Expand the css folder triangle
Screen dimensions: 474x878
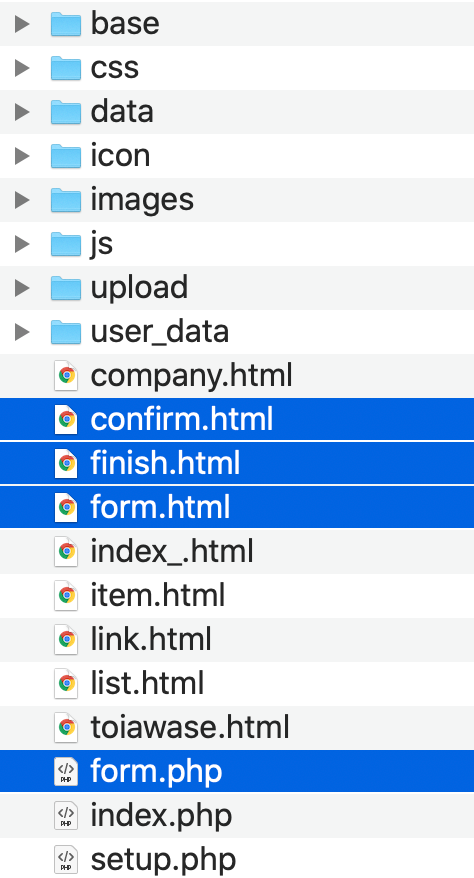pyautogui.click(x=21, y=68)
